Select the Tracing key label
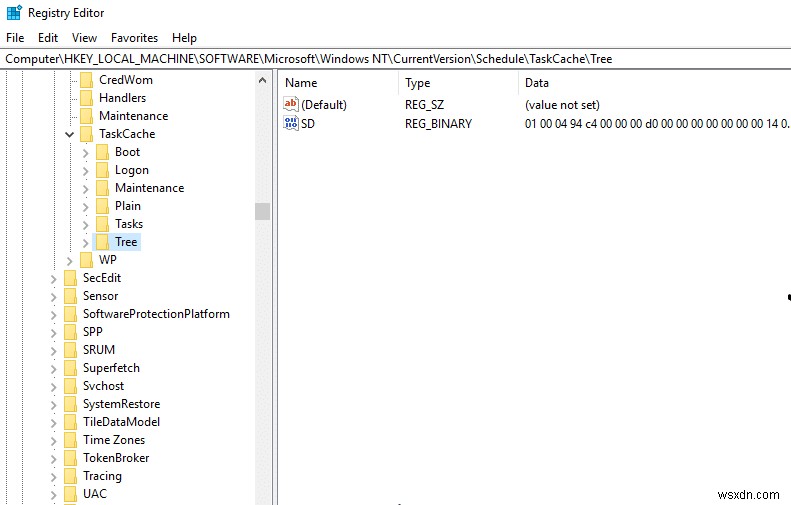The height and width of the screenshot is (505, 791). point(102,476)
